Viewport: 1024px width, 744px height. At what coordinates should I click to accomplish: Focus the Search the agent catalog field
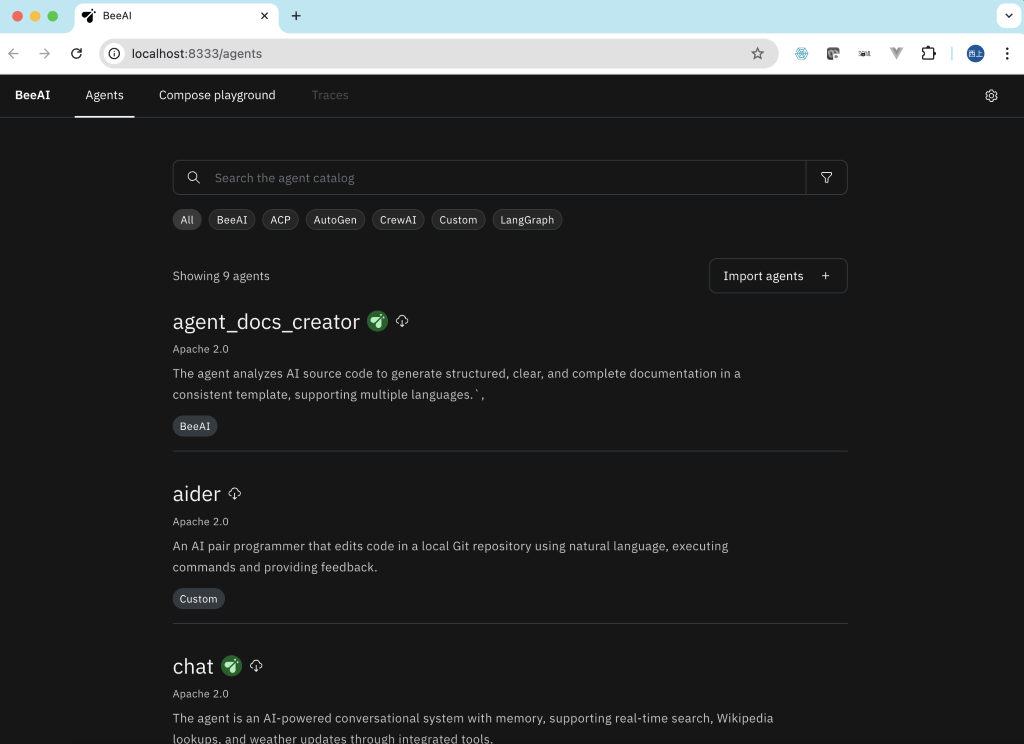[x=489, y=178]
